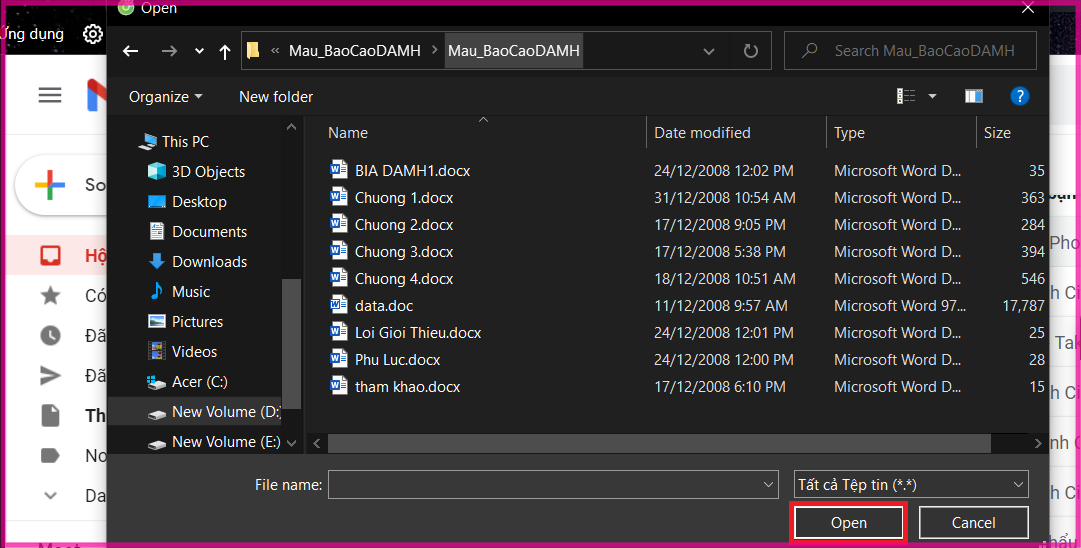This screenshot has width=1081, height=548.
Task: Open Acer (C:) drive
Action: pyautogui.click(x=188, y=382)
